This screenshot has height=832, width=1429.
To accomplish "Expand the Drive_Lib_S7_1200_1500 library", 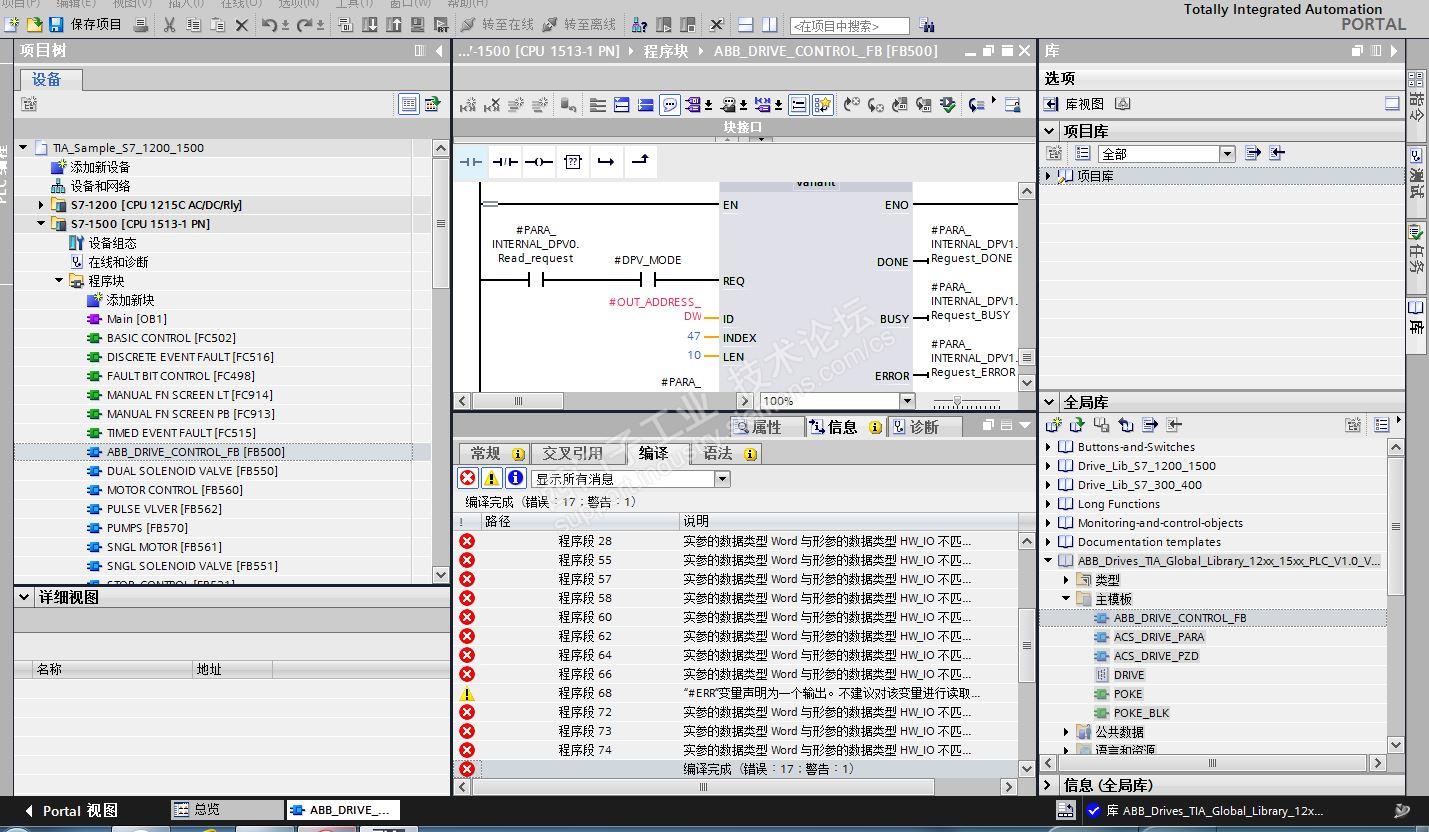I will (x=1049, y=466).
